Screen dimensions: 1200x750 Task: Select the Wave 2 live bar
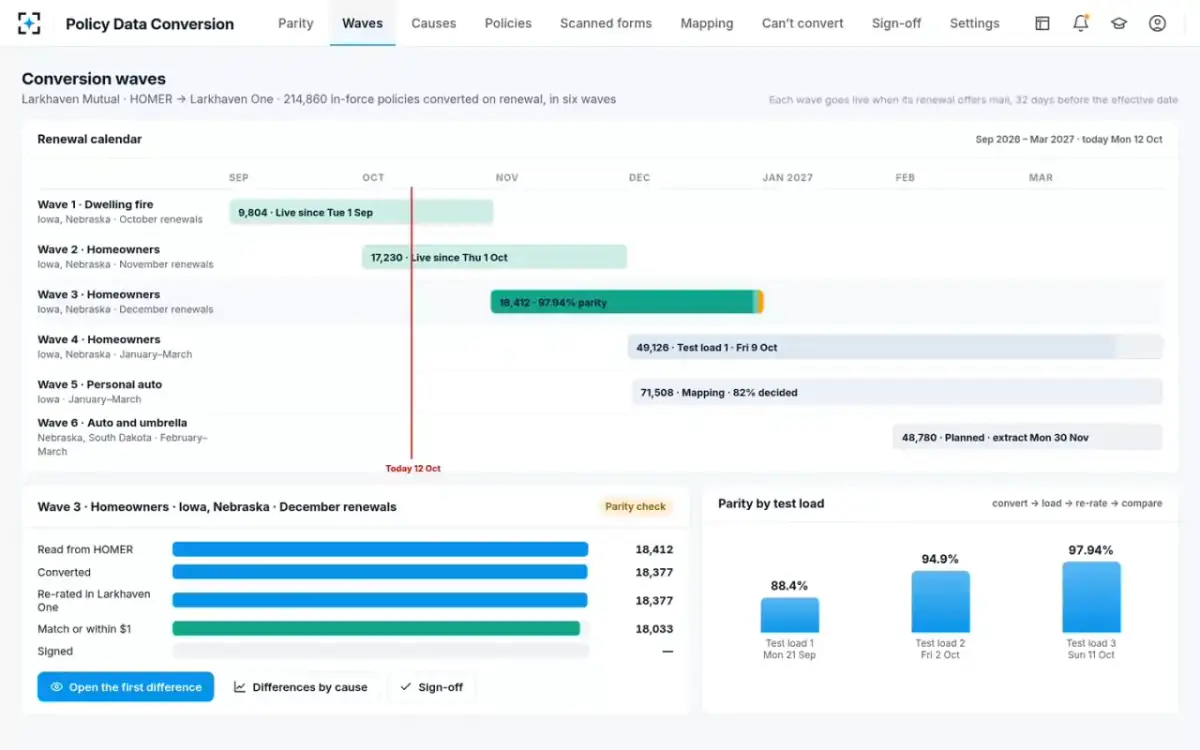point(494,257)
